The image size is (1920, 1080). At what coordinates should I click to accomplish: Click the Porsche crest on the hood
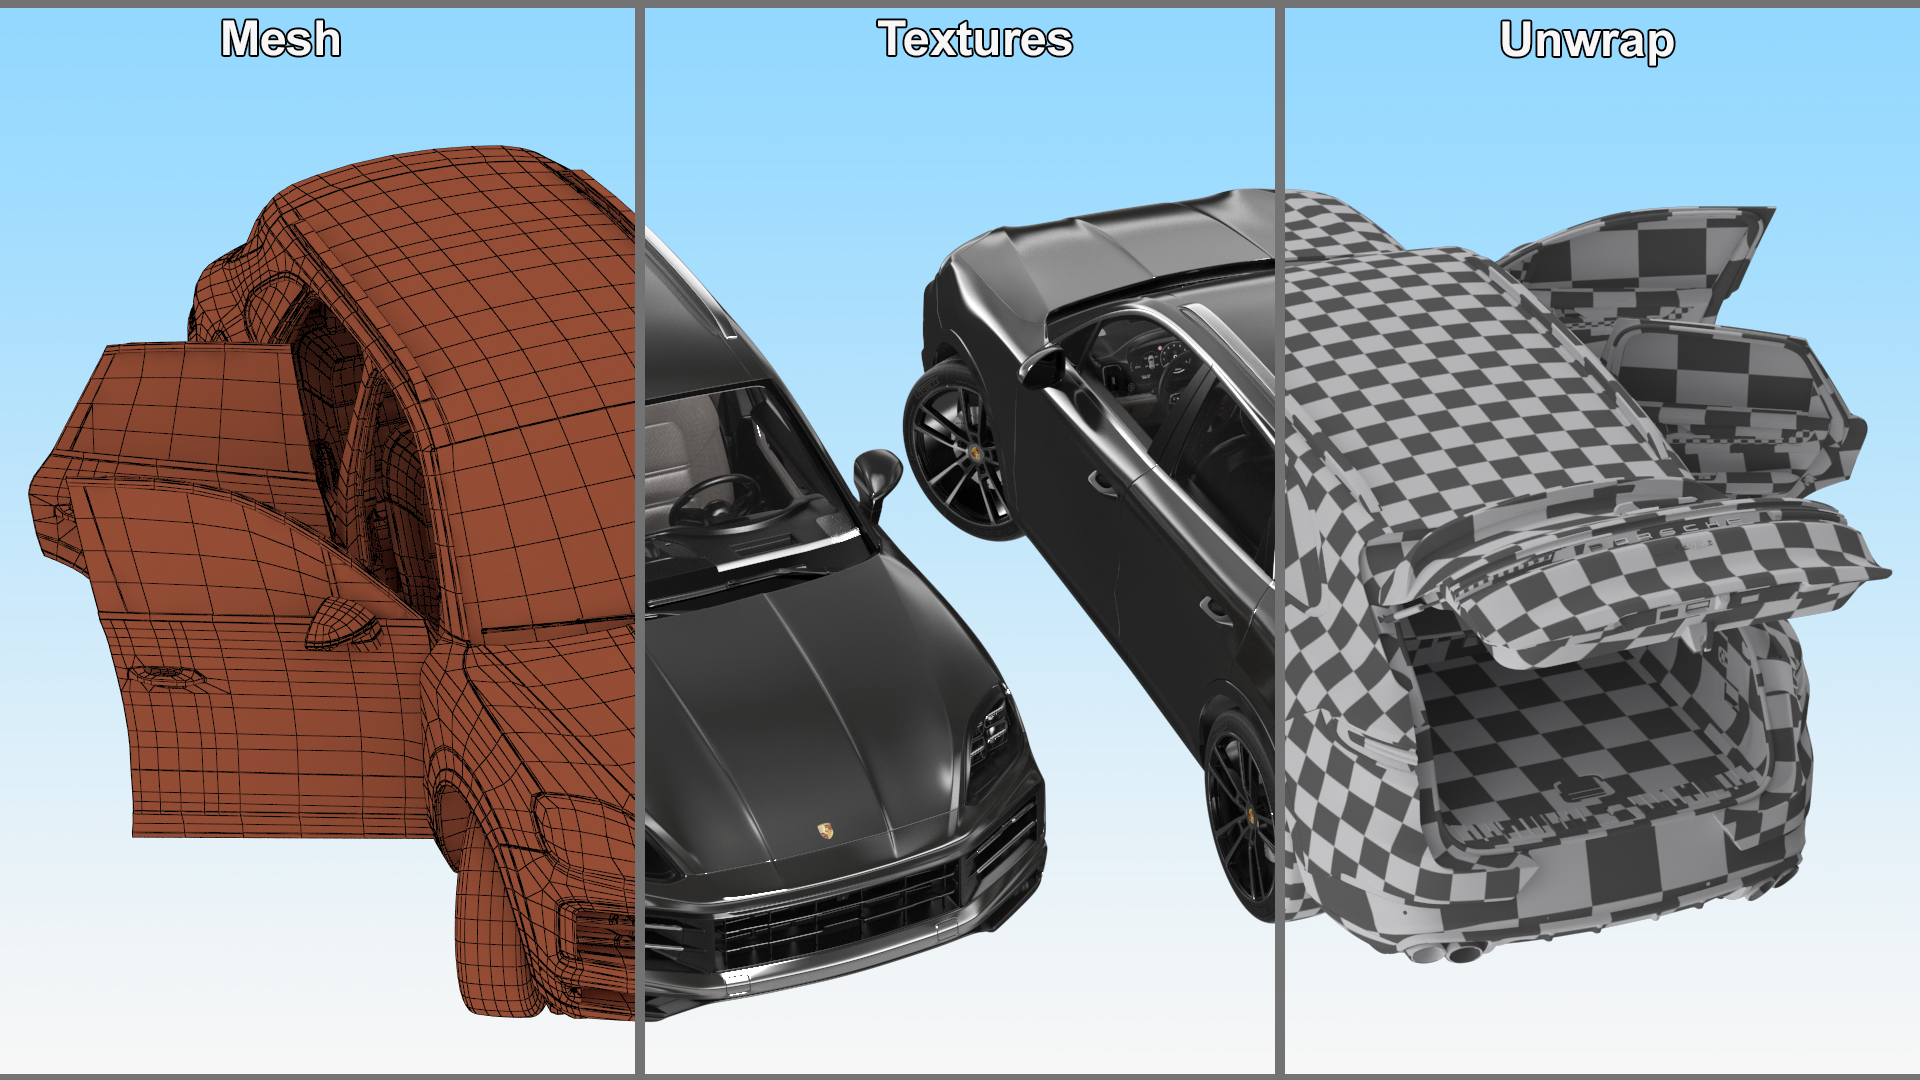tap(826, 830)
